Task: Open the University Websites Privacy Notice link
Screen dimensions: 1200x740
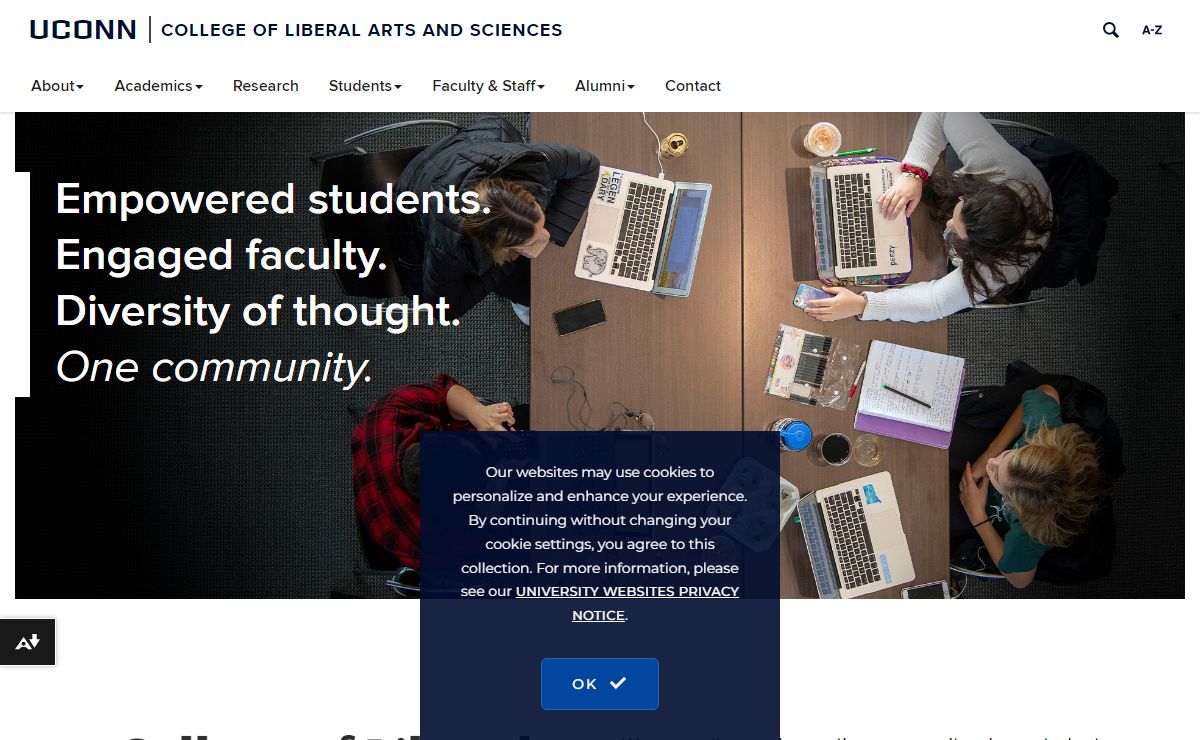Action: coord(627,592)
